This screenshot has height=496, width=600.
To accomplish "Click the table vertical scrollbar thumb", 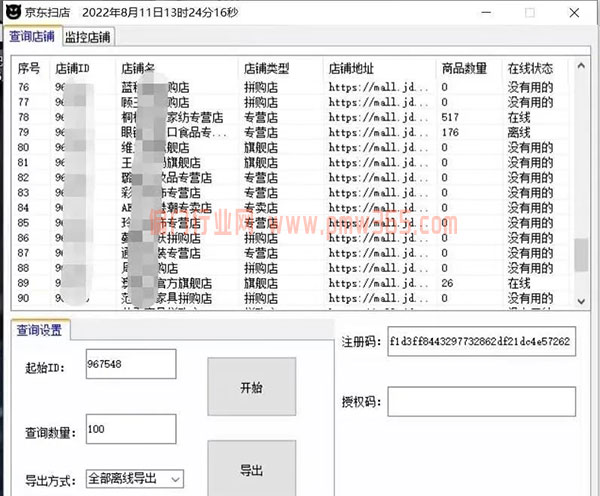I will pos(581,255).
